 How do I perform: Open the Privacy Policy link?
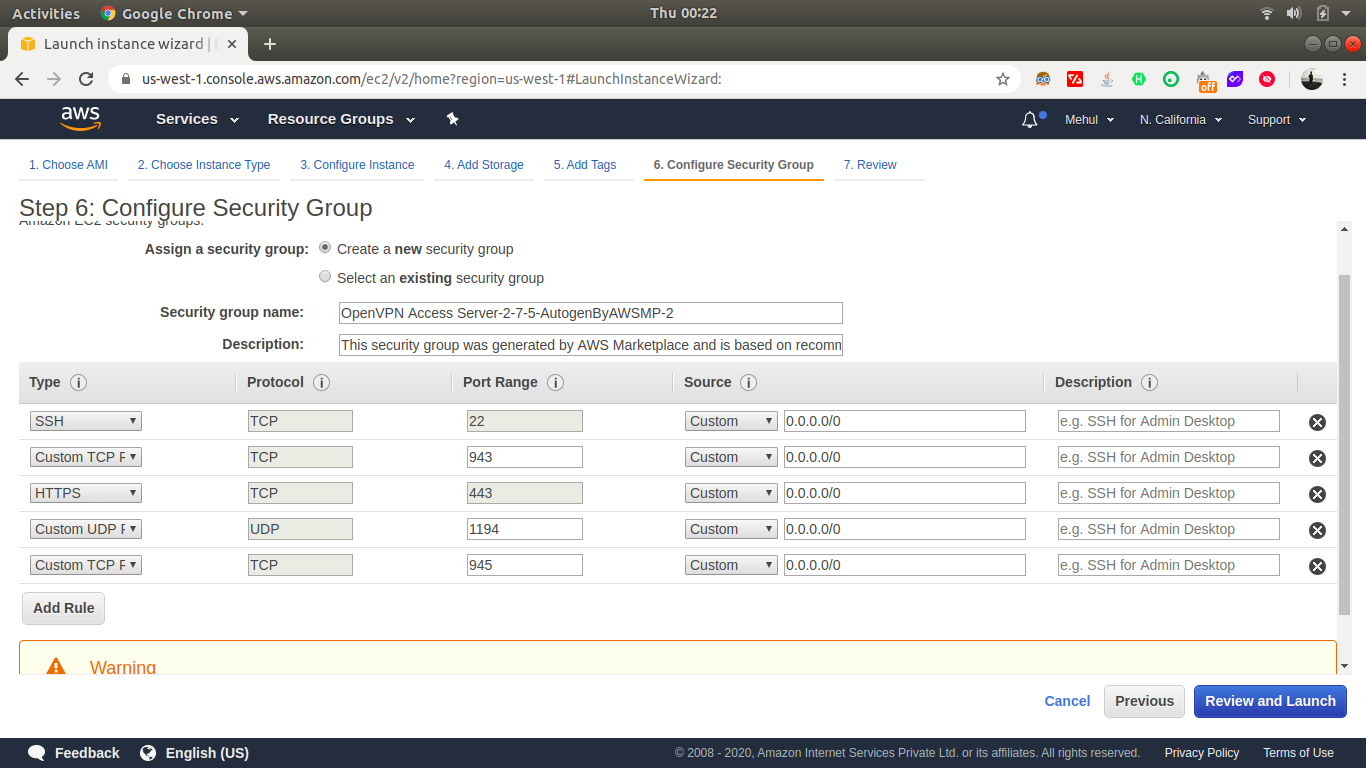click(1201, 753)
